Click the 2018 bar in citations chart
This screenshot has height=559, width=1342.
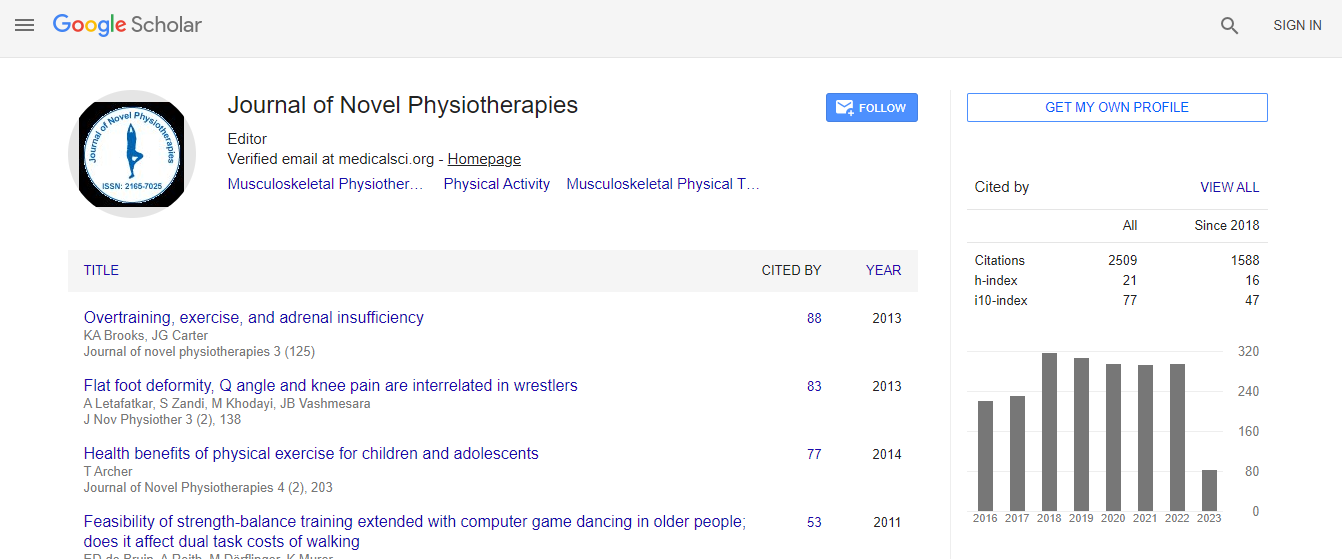[1049, 431]
